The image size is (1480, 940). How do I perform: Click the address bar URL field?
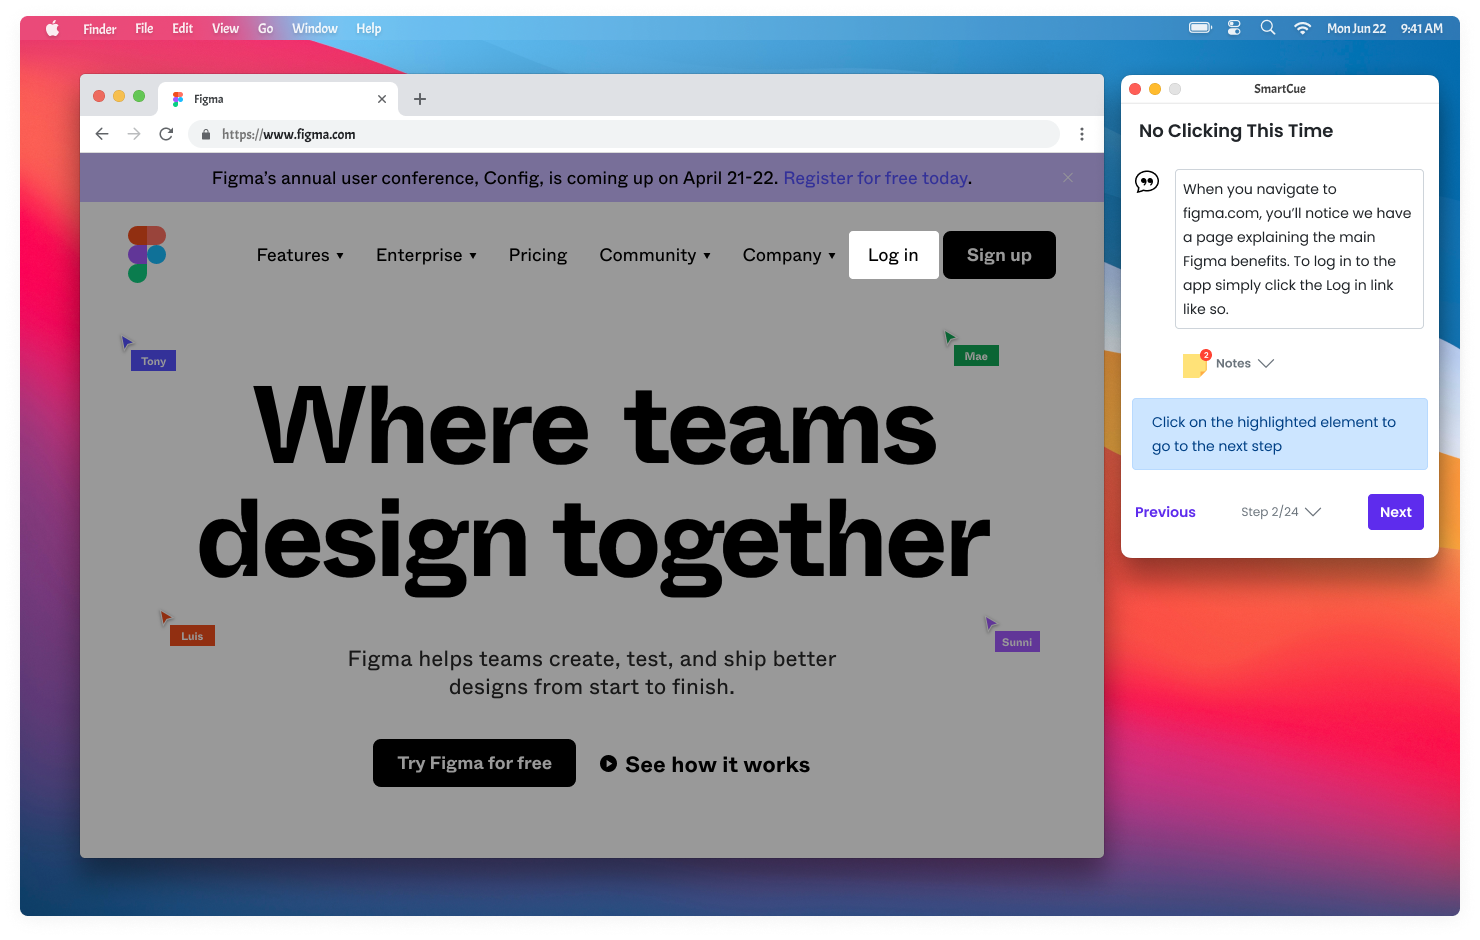(624, 134)
